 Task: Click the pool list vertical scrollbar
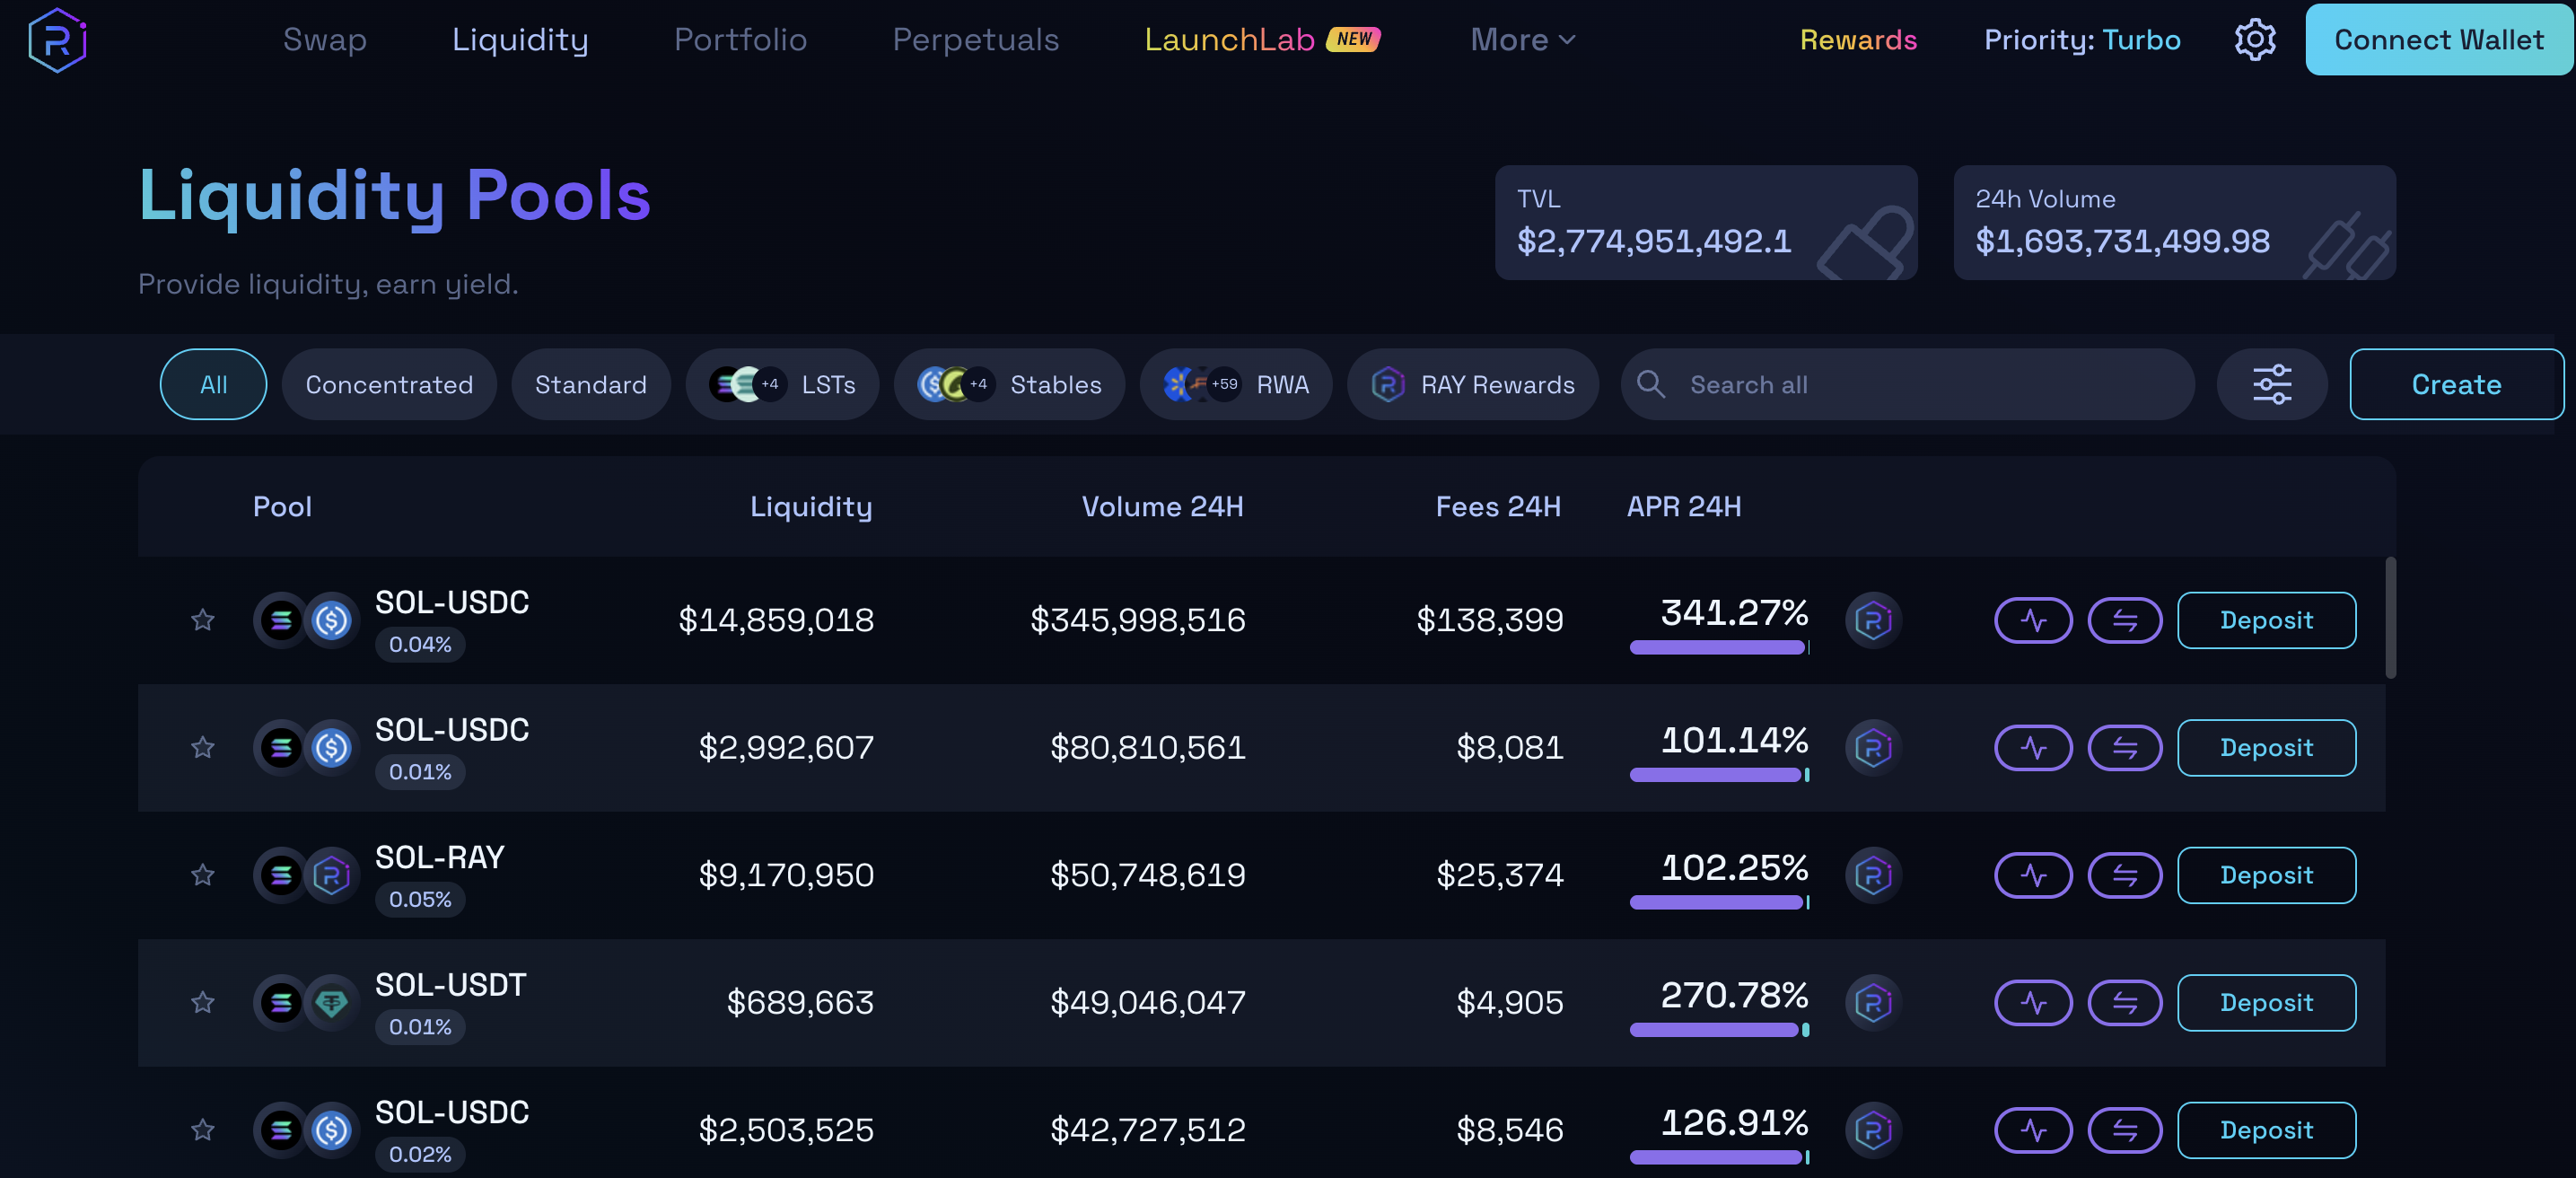pyautogui.click(x=2390, y=618)
